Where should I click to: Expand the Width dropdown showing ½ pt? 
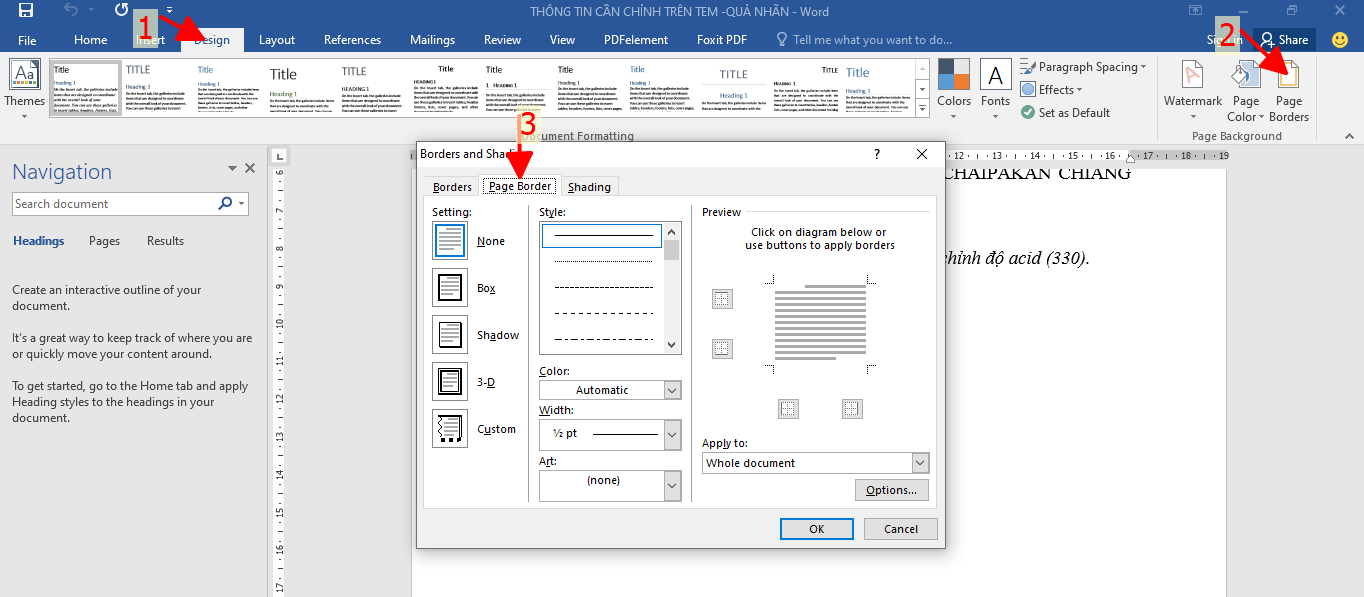pyautogui.click(x=673, y=434)
